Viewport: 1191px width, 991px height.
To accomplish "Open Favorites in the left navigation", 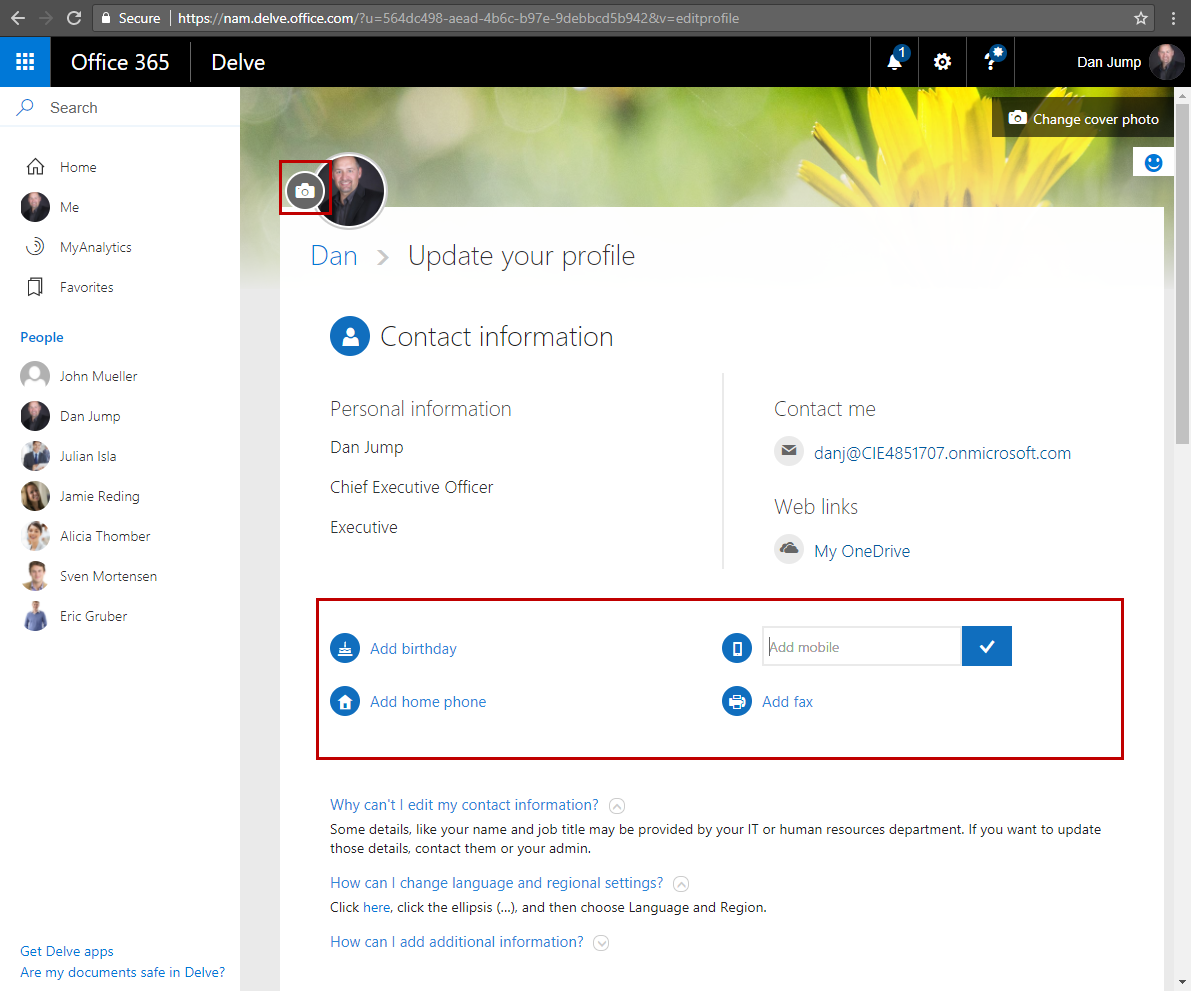I will pyautogui.click(x=86, y=287).
